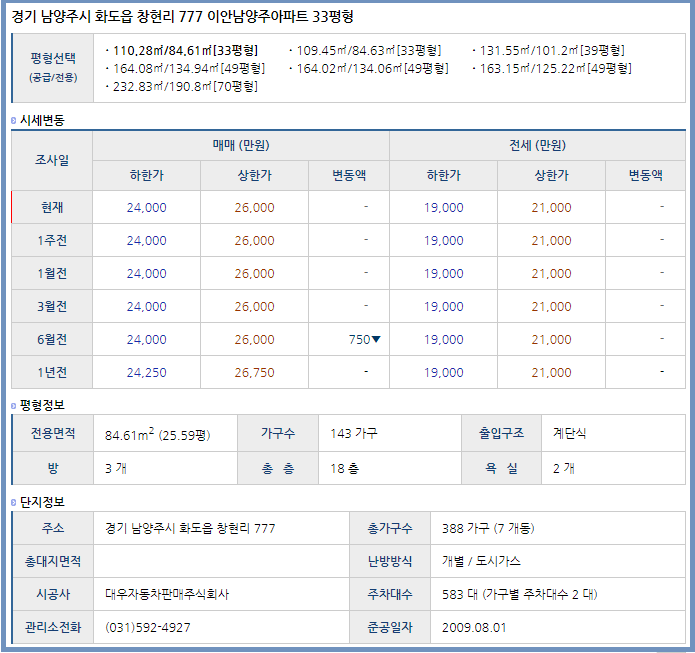Click 24,000 in the 6월전 row

pos(147,340)
